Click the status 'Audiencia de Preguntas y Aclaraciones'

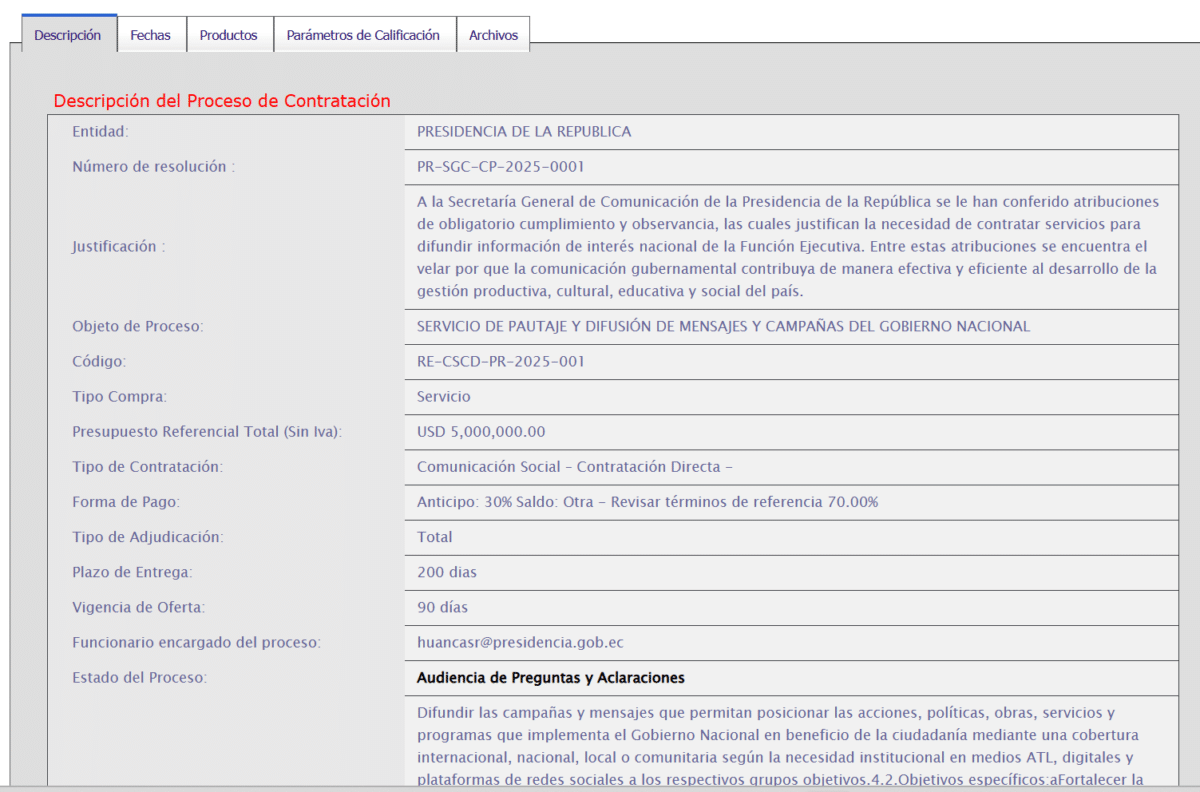coord(551,678)
